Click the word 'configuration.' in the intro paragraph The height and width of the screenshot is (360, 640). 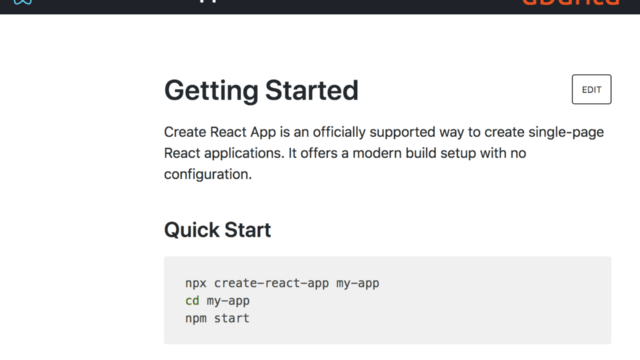pos(208,174)
